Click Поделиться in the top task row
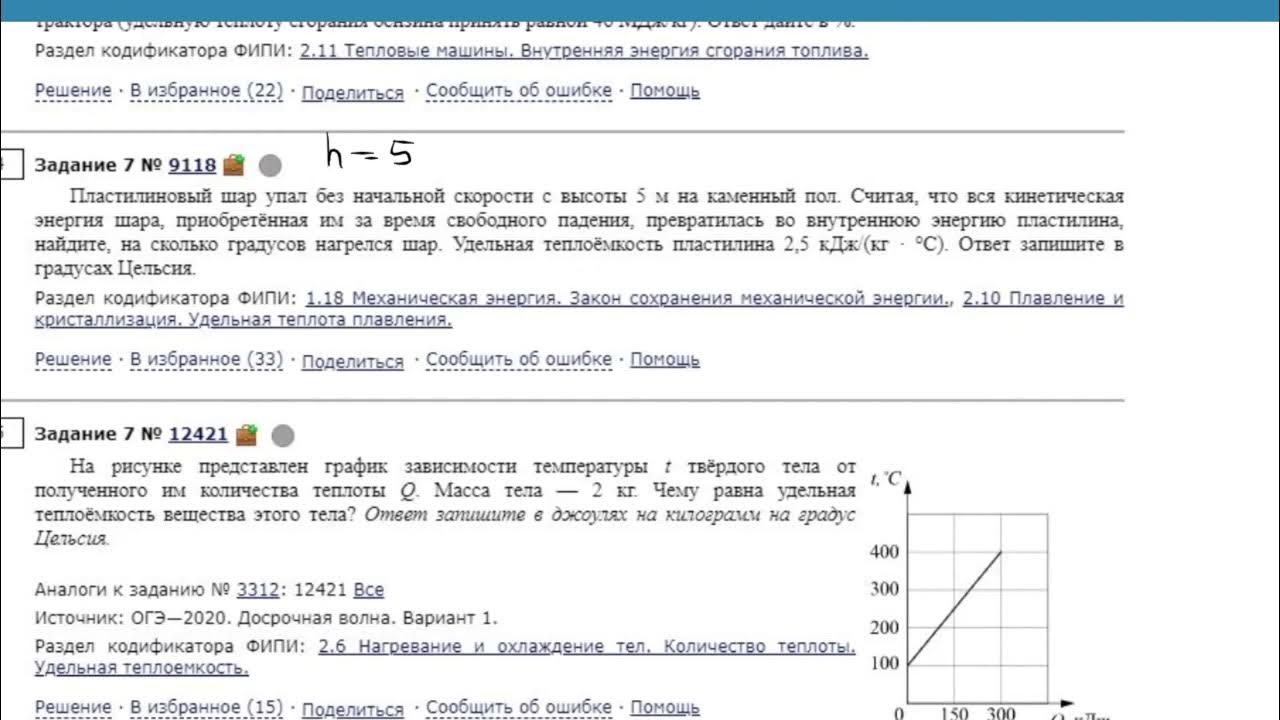Screen dimensions: 1280x720 click(353, 92)
